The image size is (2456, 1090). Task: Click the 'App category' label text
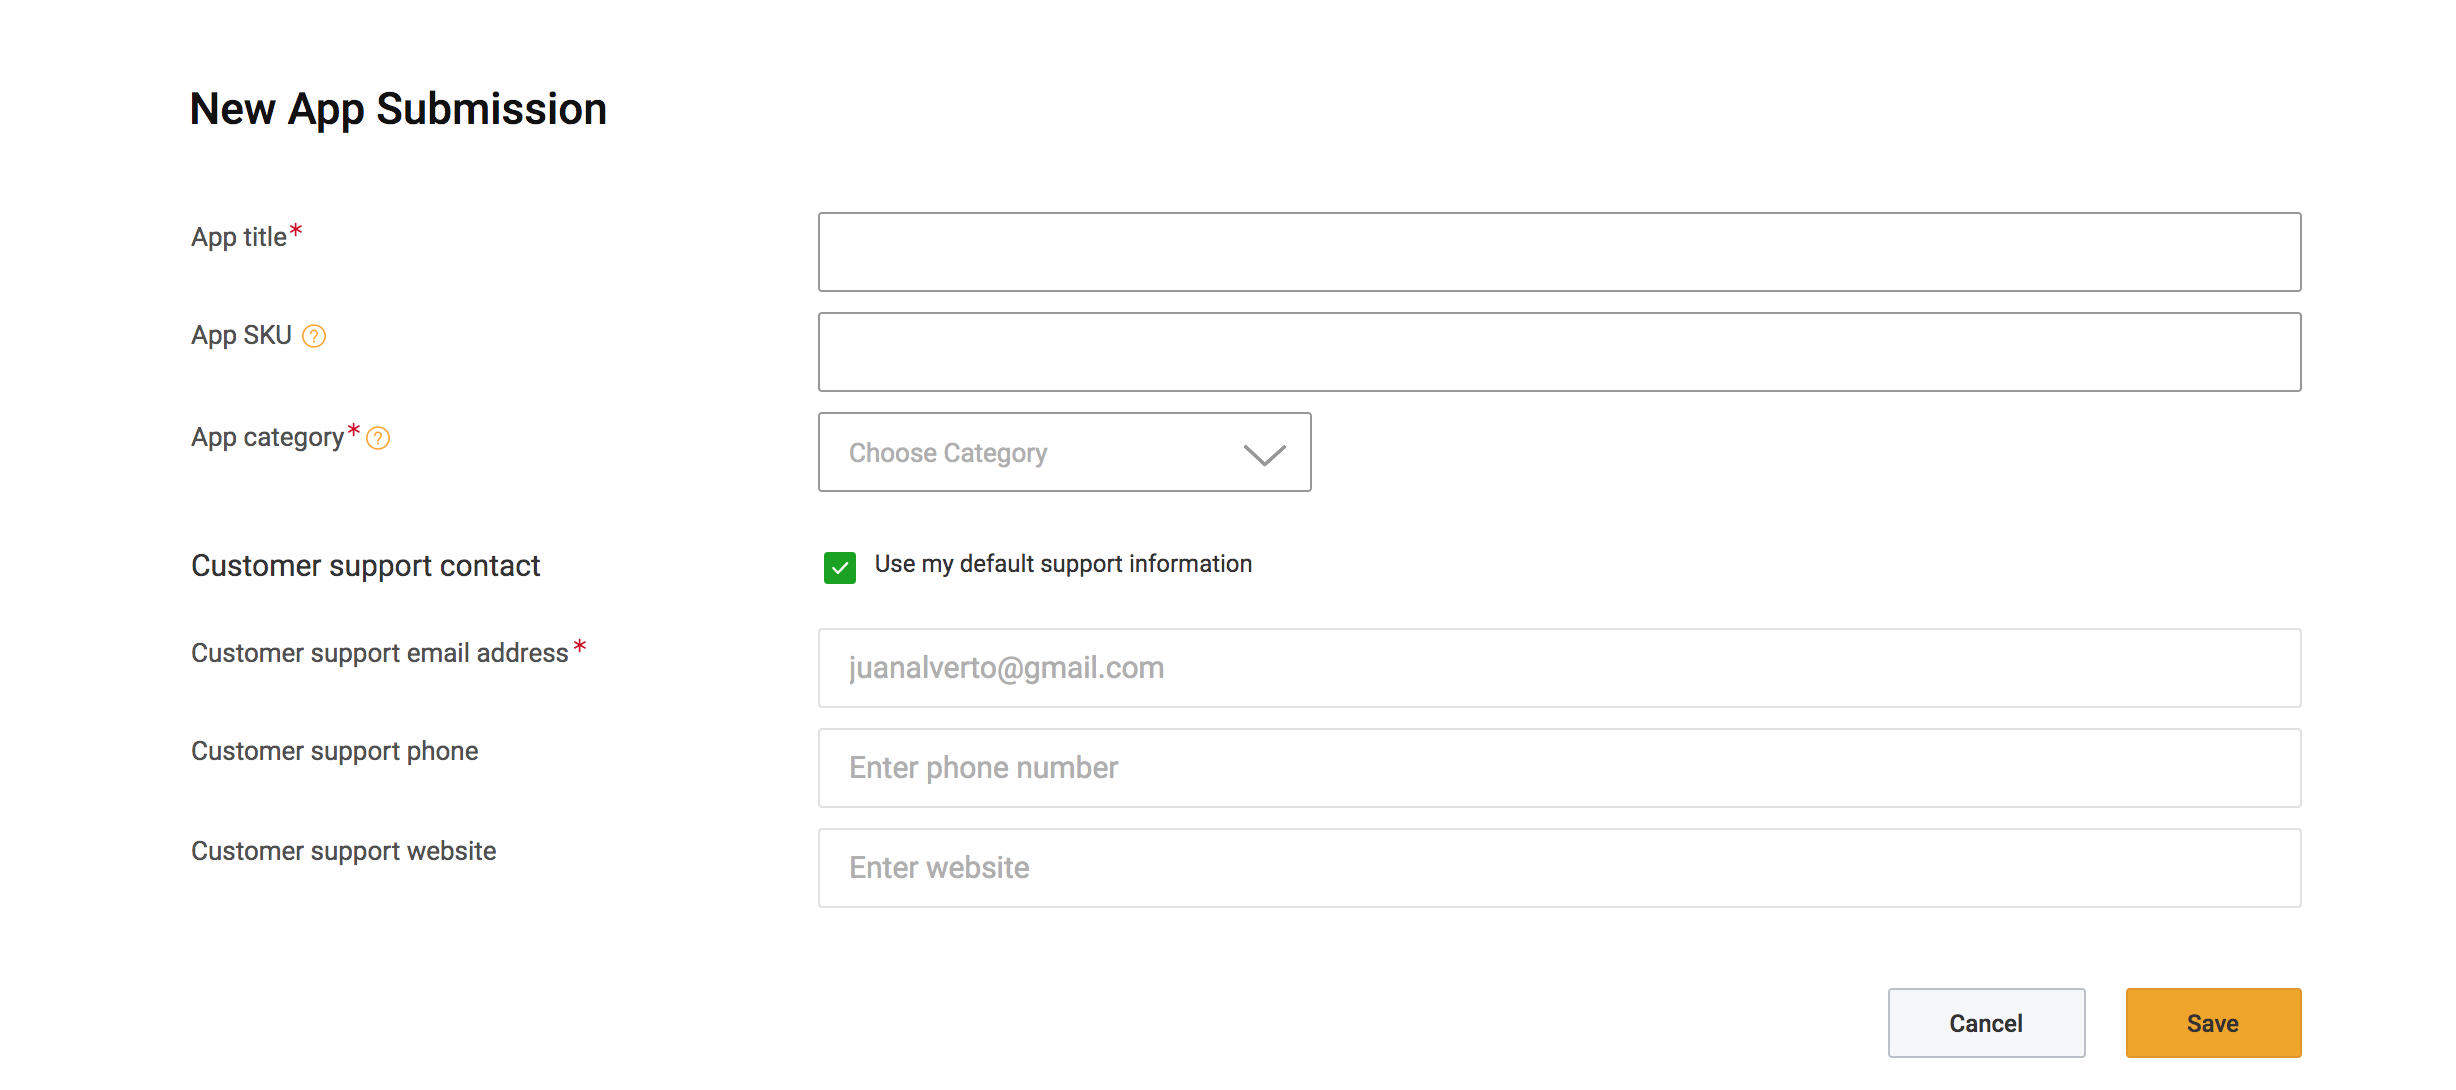pyautogui.click(x=267, y=438)
